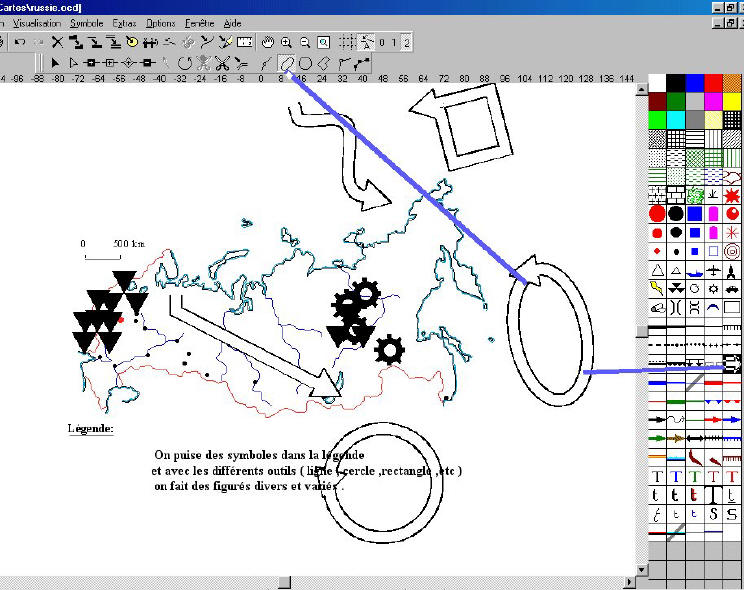Select the ellipse drawing tool

(286, 63)
